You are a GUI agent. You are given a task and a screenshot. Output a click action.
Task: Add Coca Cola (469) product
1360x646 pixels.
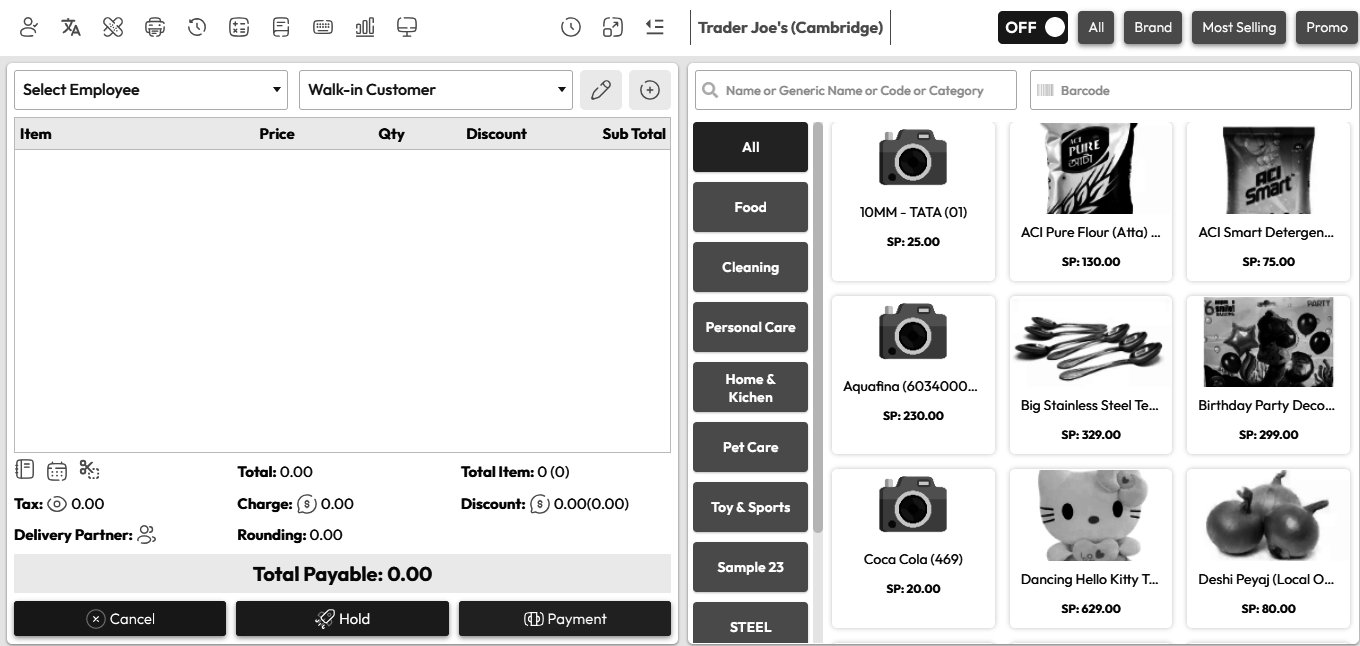913,548
